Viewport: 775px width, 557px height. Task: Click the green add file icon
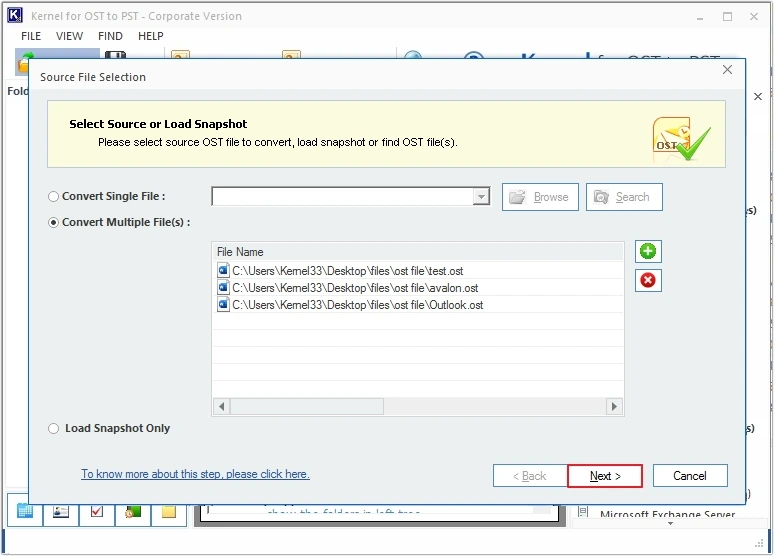click(x=647, y=252)
